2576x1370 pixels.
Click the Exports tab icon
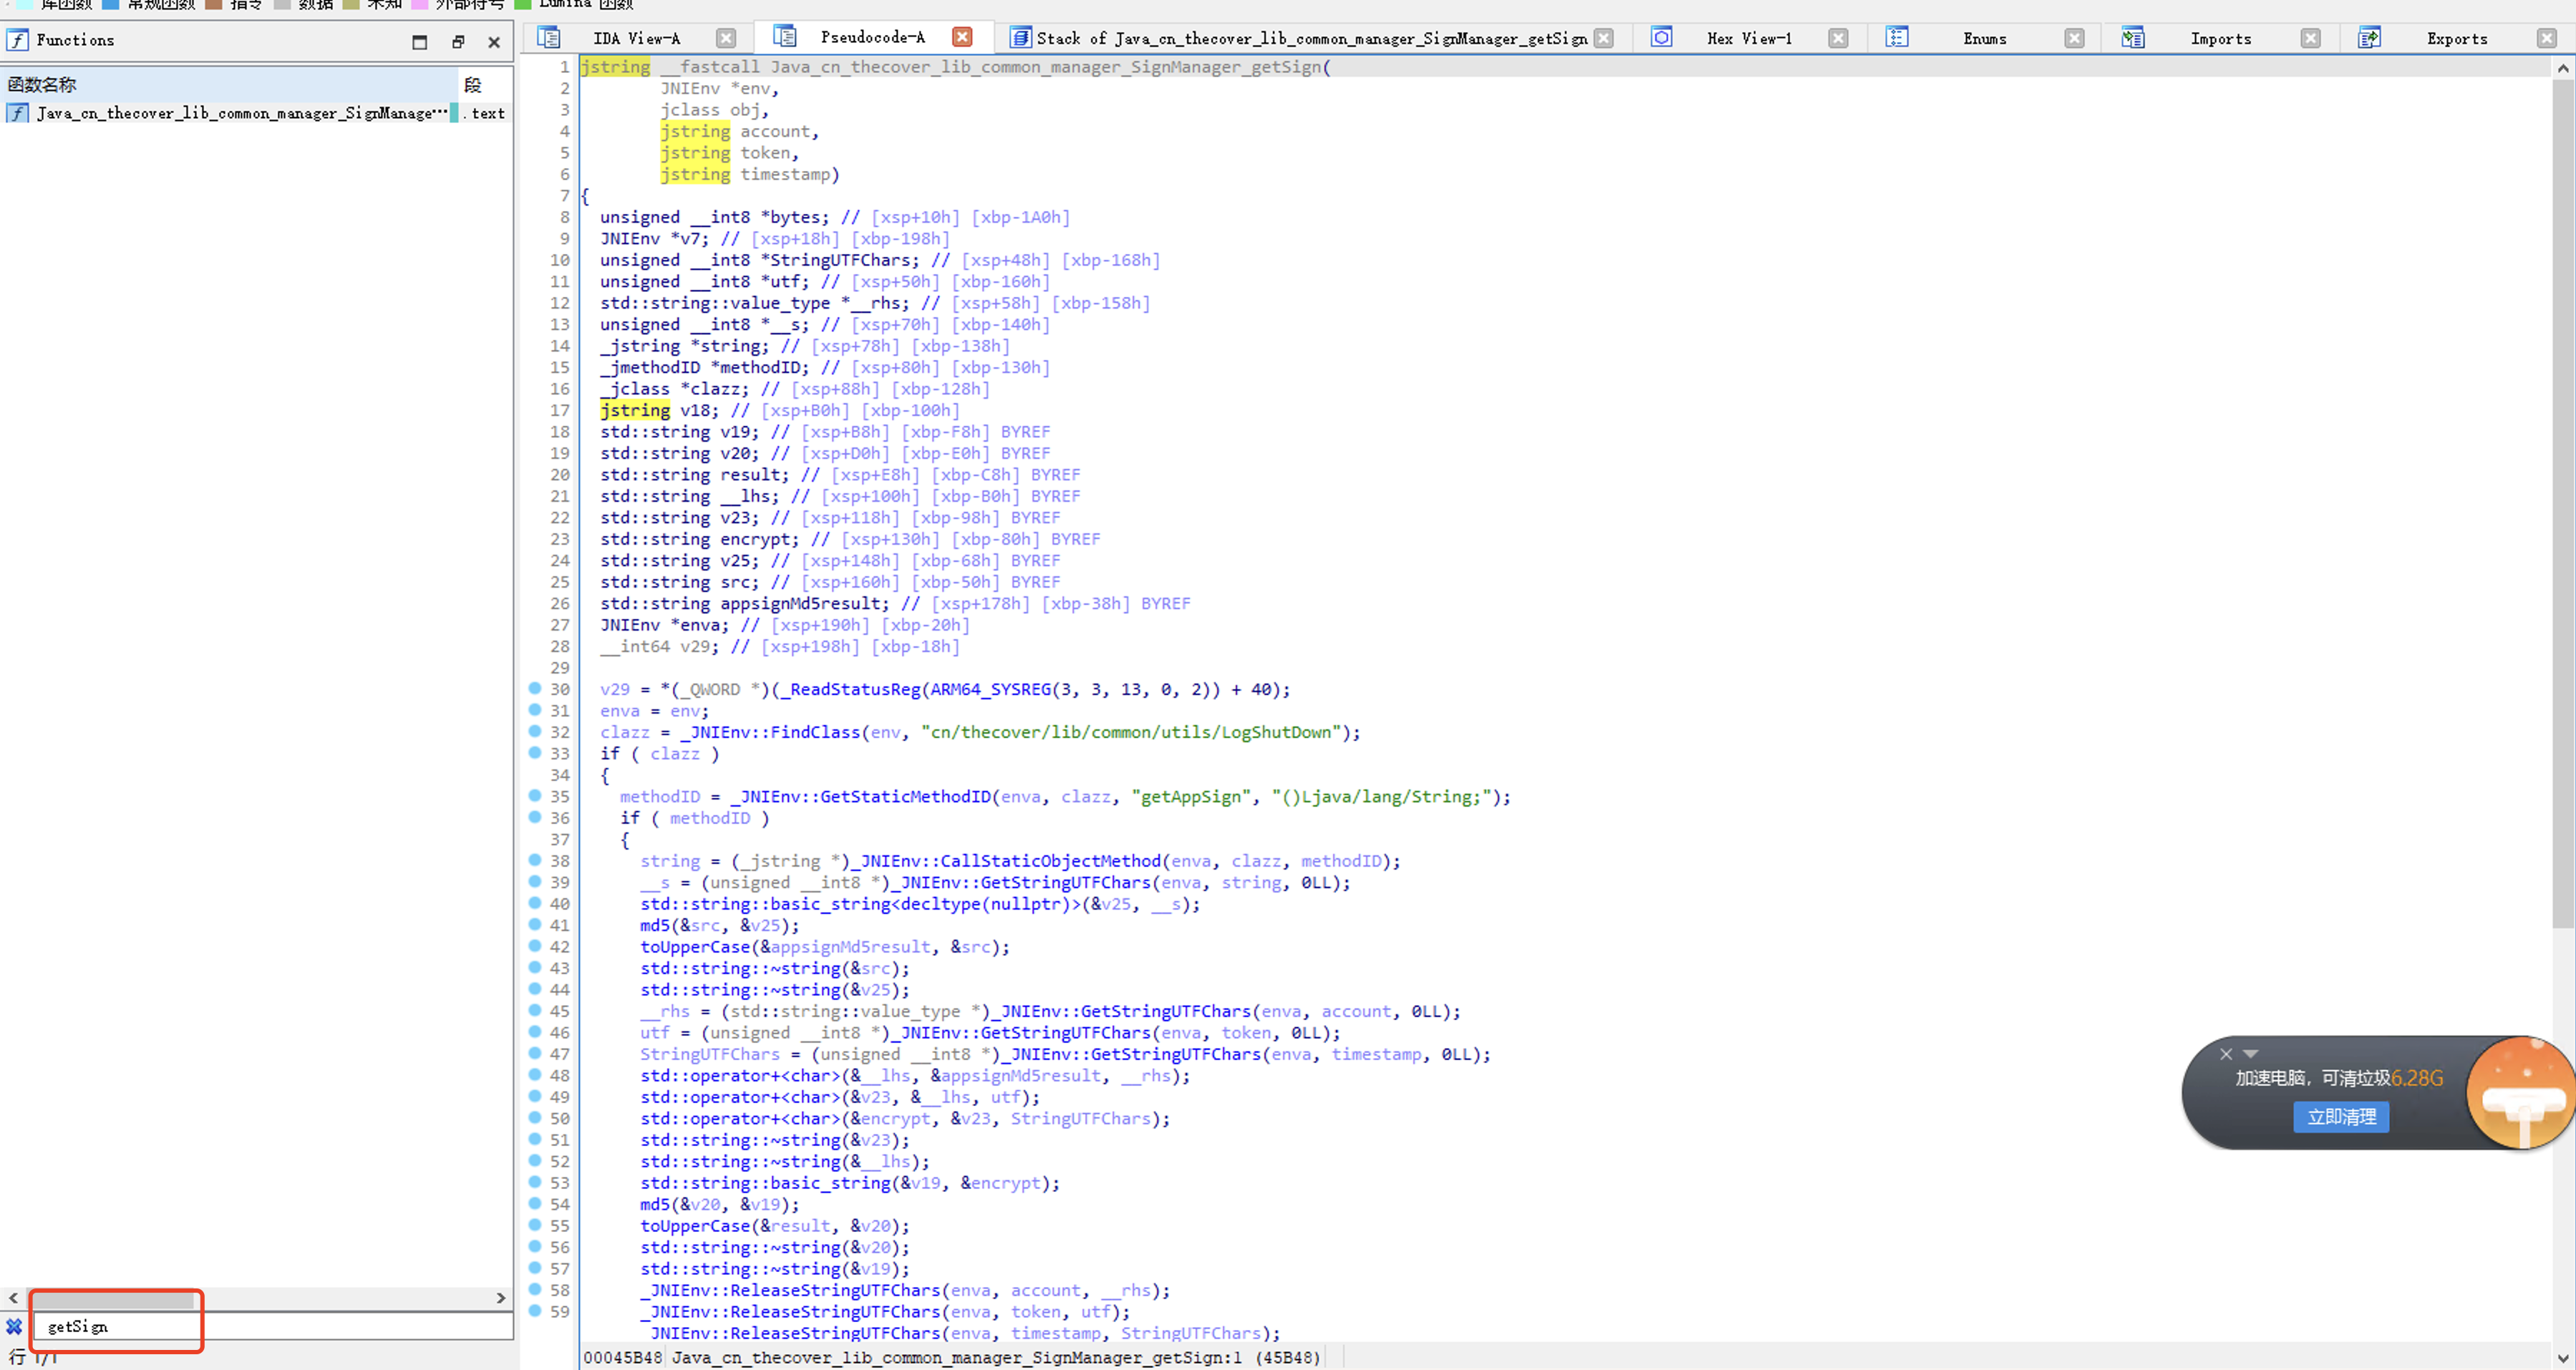pyautogui.click(x=2369, y=38)
